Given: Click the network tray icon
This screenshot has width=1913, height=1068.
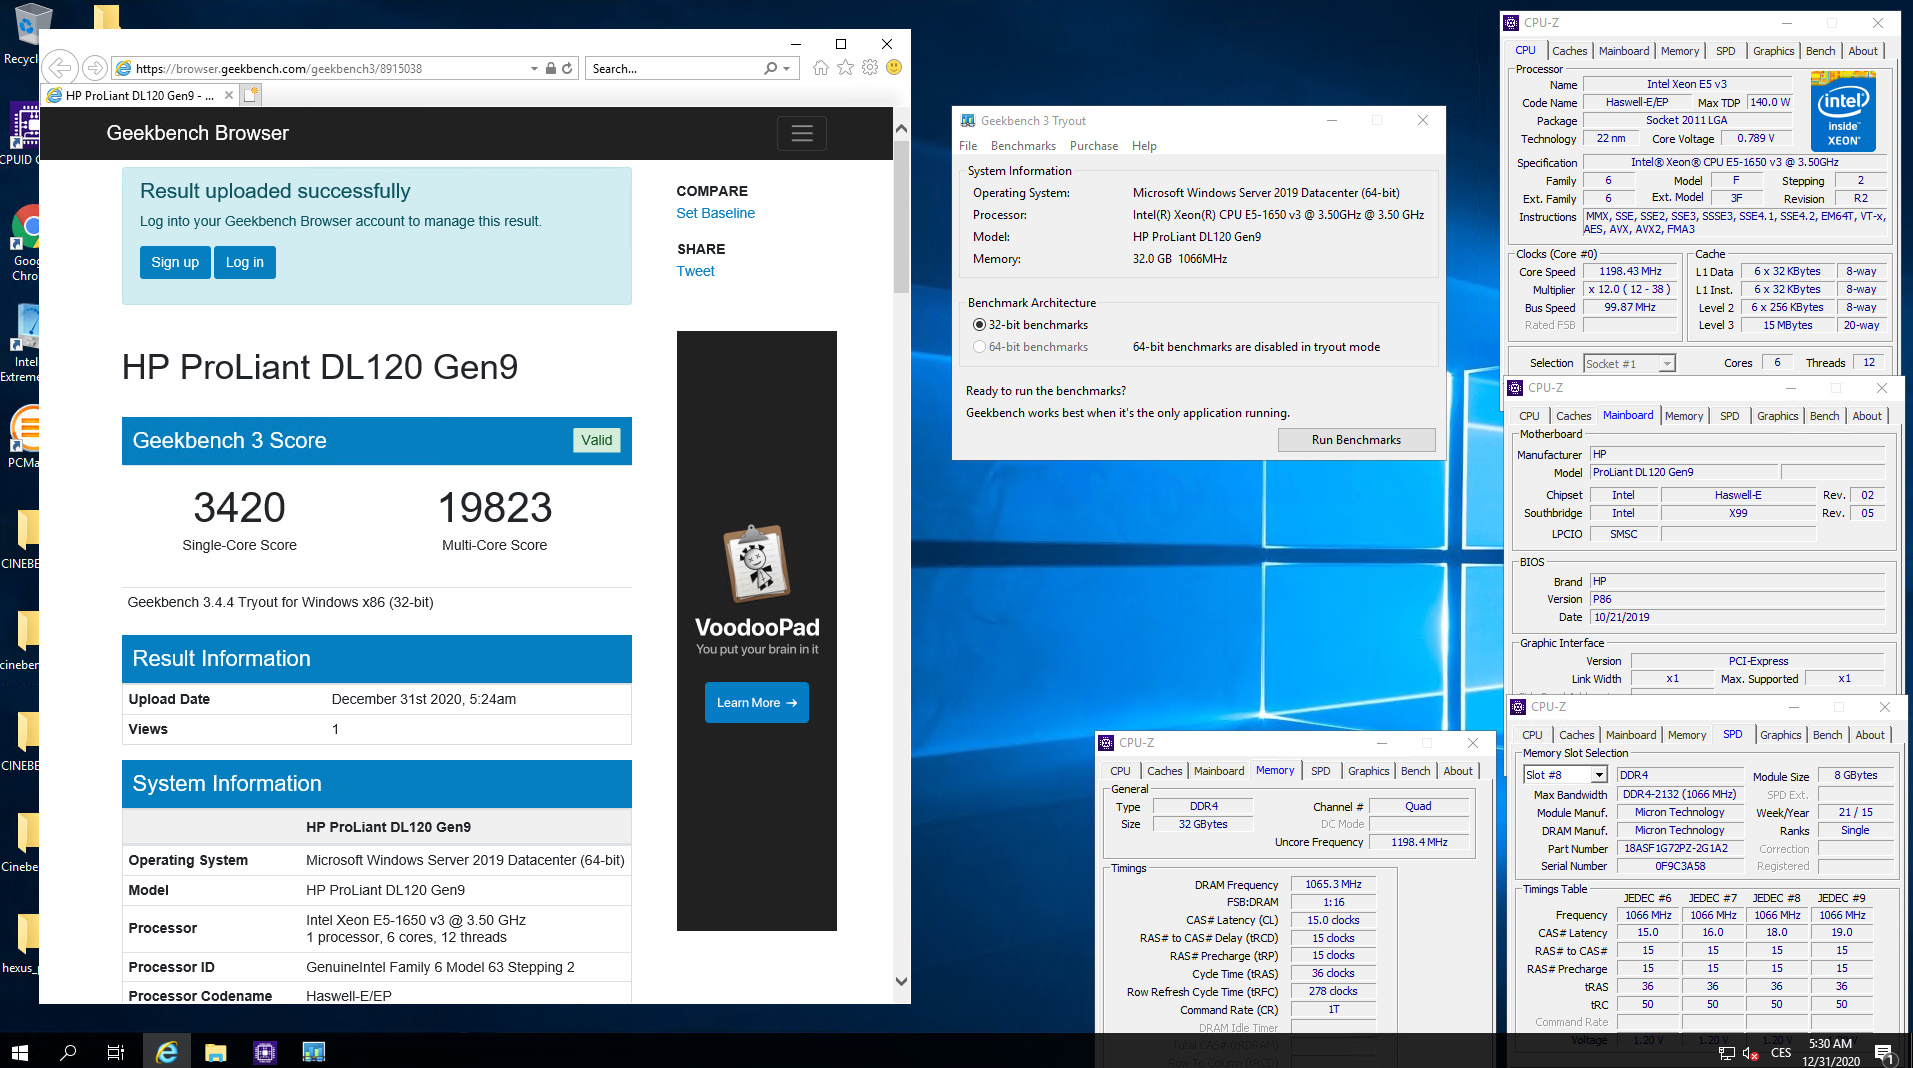Looking at the screenshot, I should tap(1726, 1053).
